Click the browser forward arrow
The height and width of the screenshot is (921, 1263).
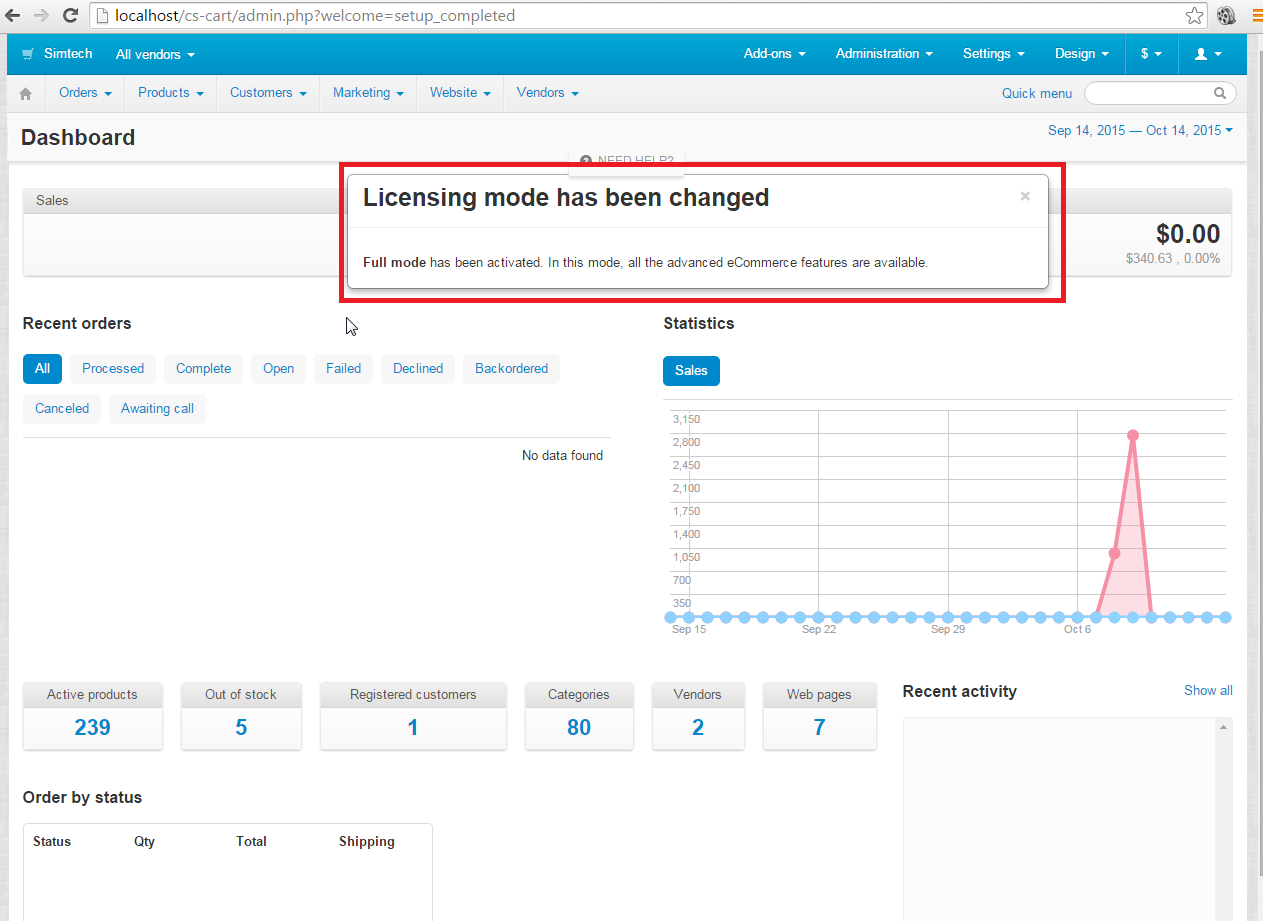click(x=41, y=15)
